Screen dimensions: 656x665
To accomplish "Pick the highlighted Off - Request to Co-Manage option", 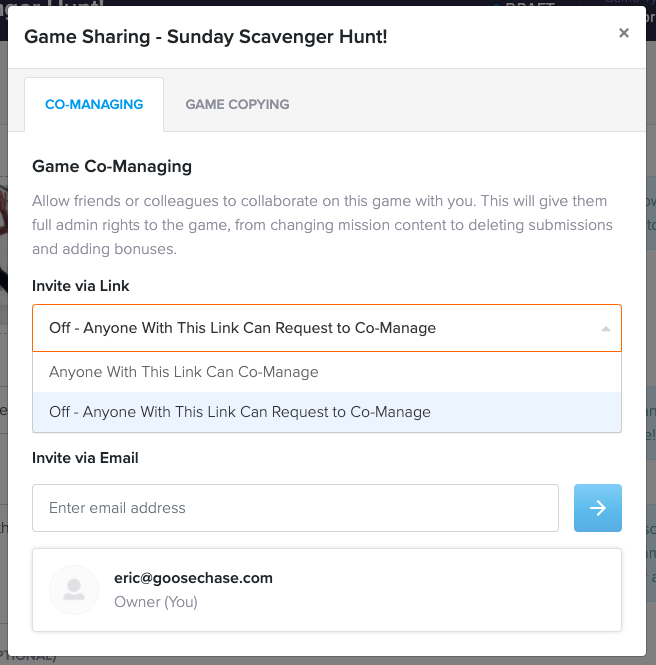I will [327, 412].
